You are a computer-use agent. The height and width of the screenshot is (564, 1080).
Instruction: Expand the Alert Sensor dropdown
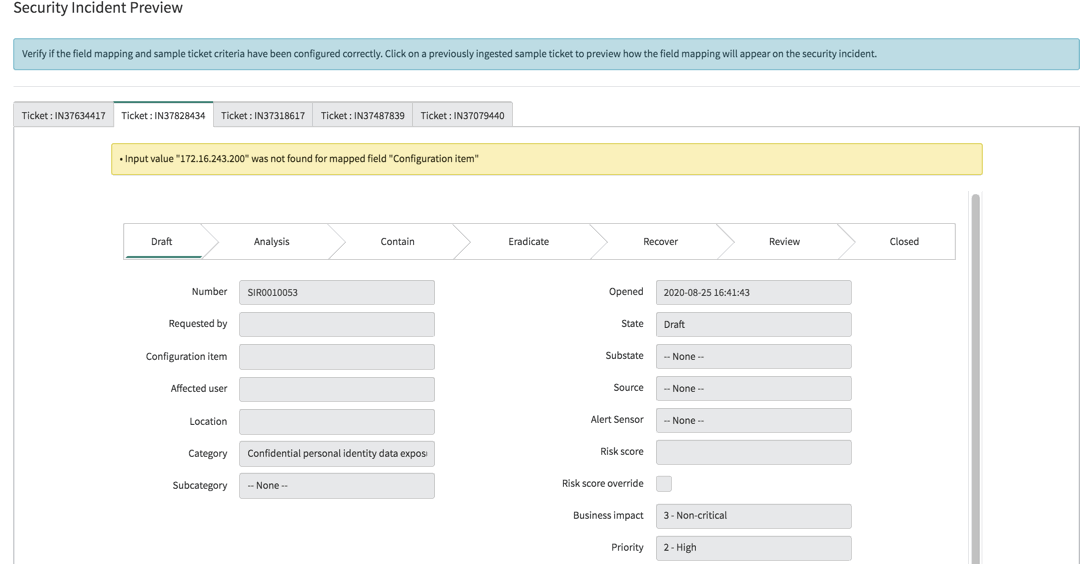(x=754, y=420)
